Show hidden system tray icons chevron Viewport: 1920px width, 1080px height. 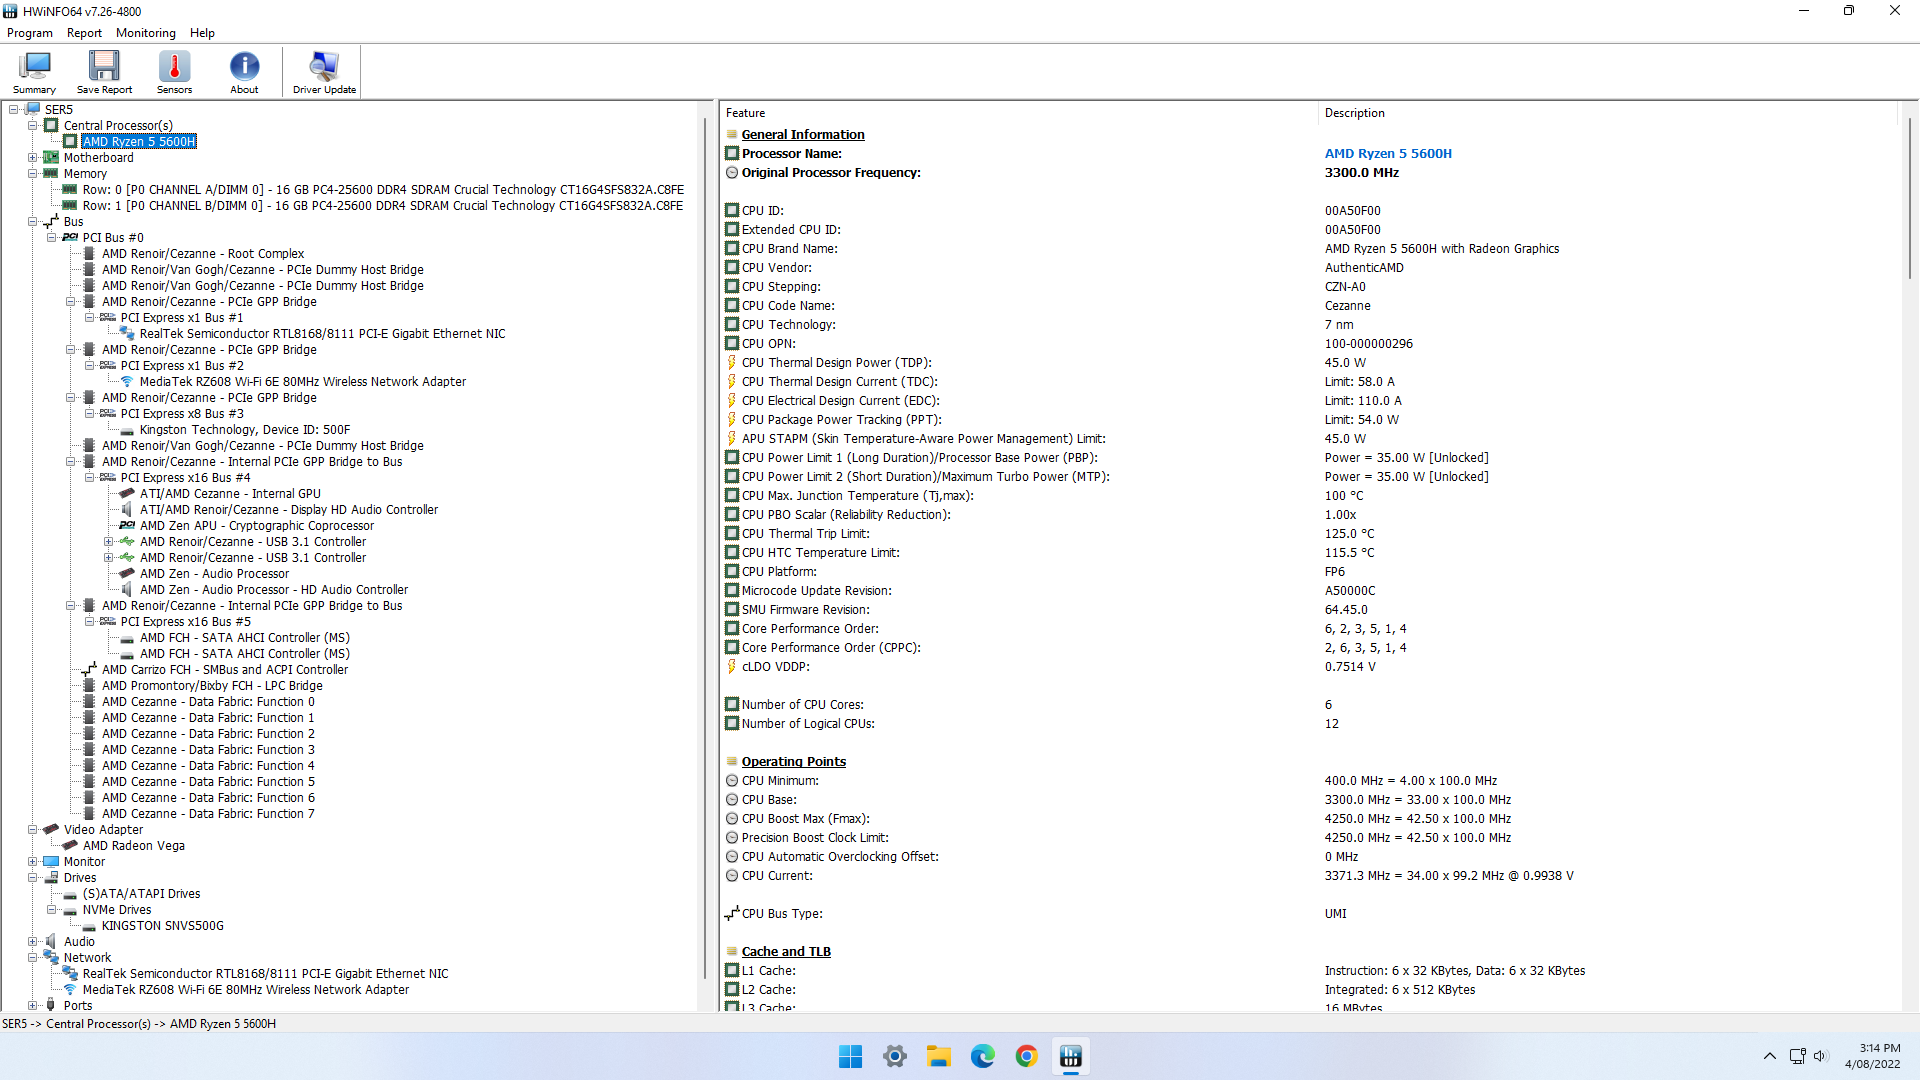tap(1769, 1056)
